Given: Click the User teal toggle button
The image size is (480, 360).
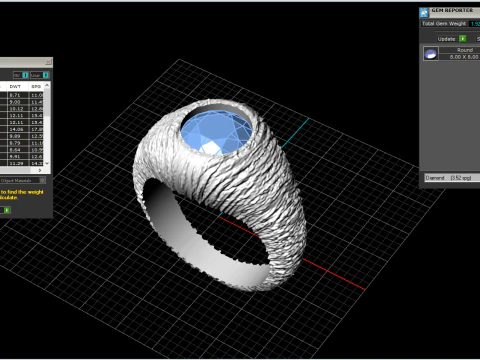Looking at the screenshot, I should point(46,75).
